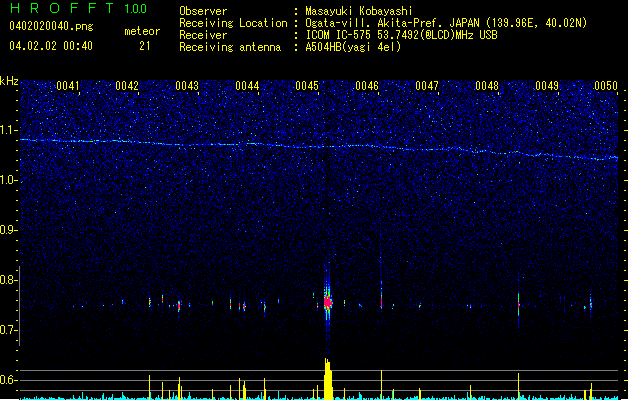Click the 1.0 kHz axis label
Viewport: 629px width, 400px height.
point(8,180)
